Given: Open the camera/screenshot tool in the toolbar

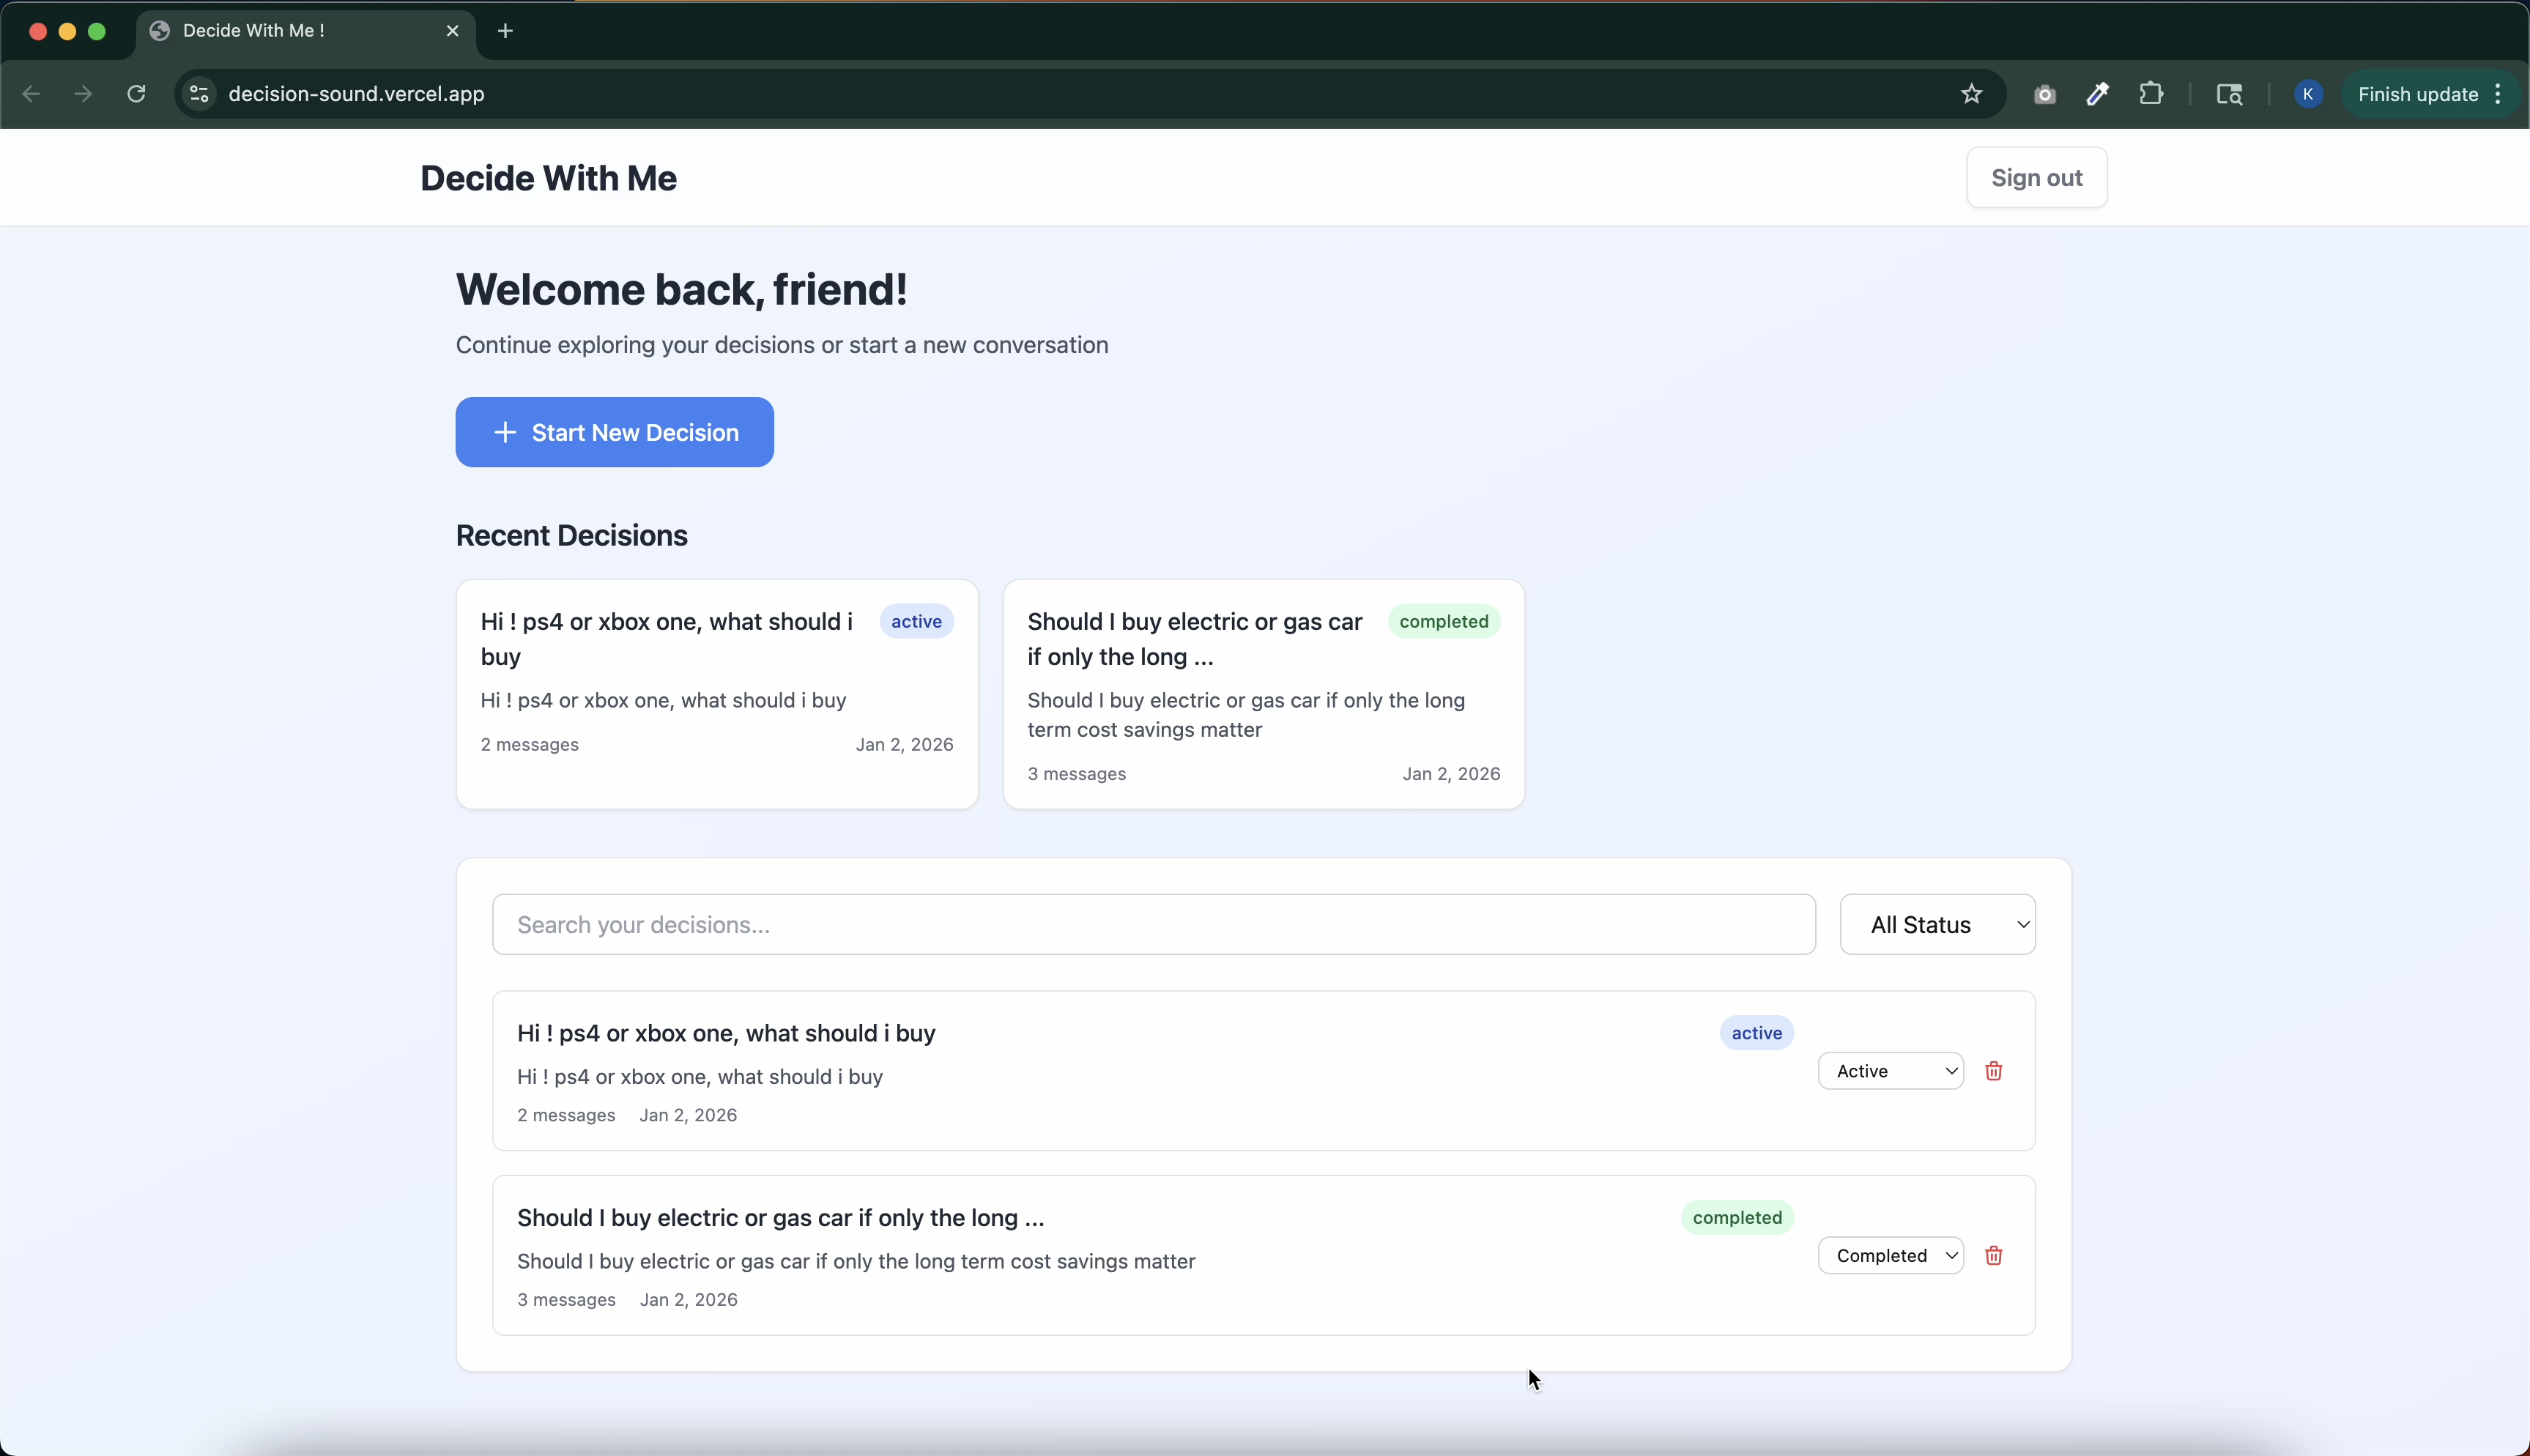Looking at the screenshot, I should pyautogui.click(x=2044, y=93).
